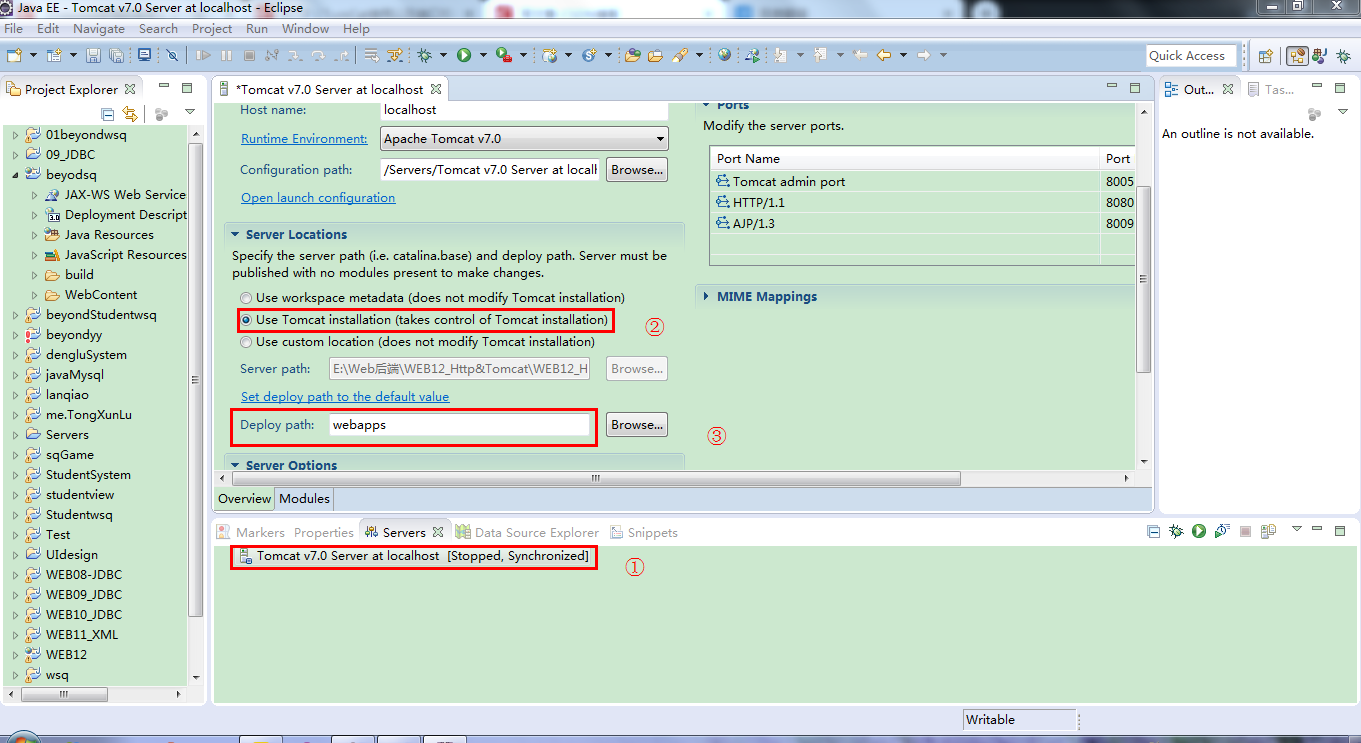The image size is (1361, 743).
Task: Open the Project menu
Action: tap(212, 28)
